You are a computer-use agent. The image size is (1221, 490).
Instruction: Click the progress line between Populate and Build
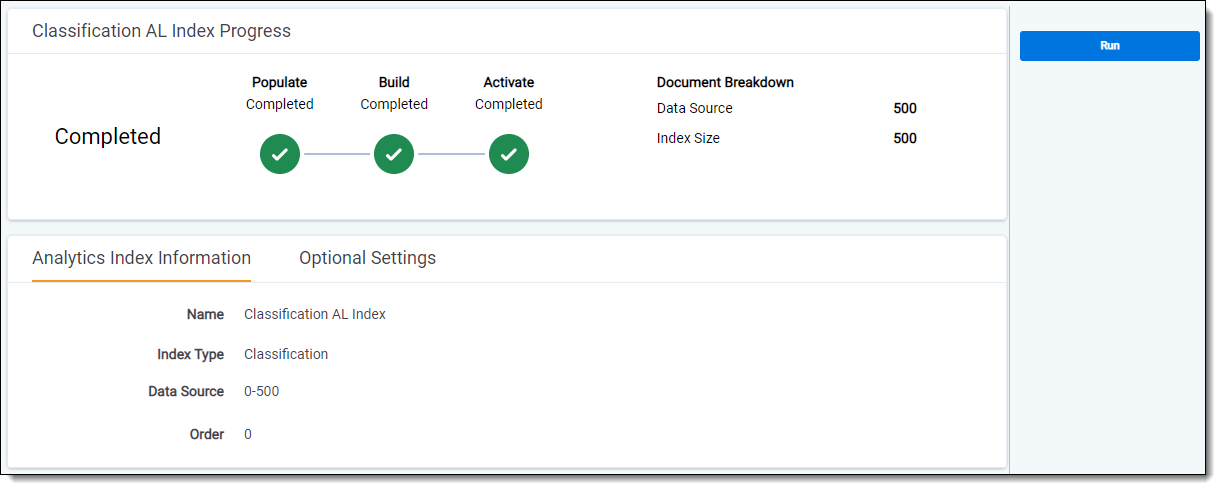click(337, 154)
